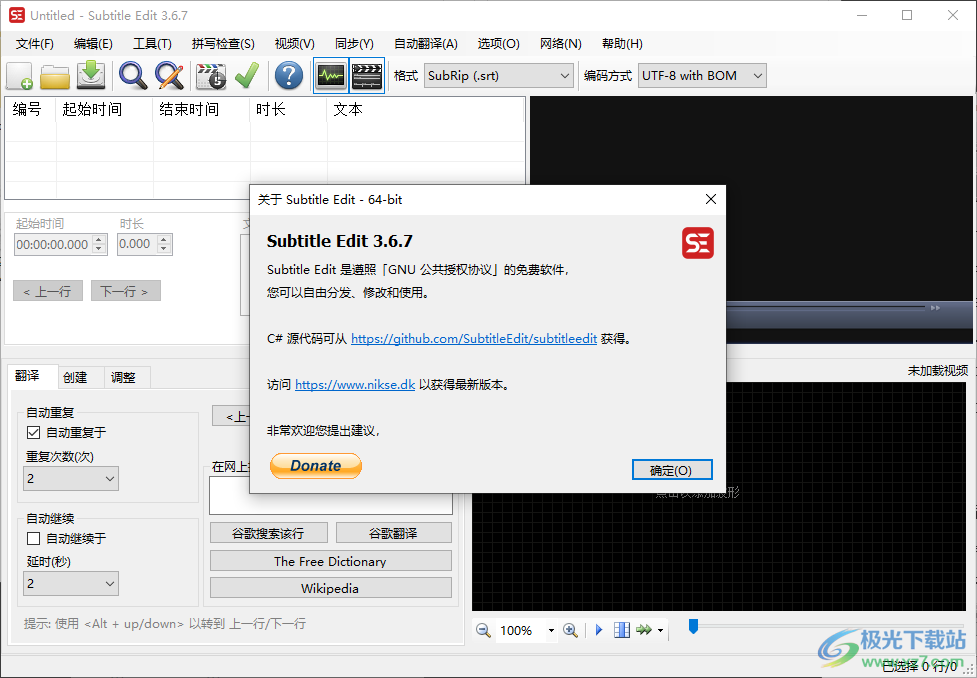
Task: Open Find with the magnifier icon
Action: [133, 76]
